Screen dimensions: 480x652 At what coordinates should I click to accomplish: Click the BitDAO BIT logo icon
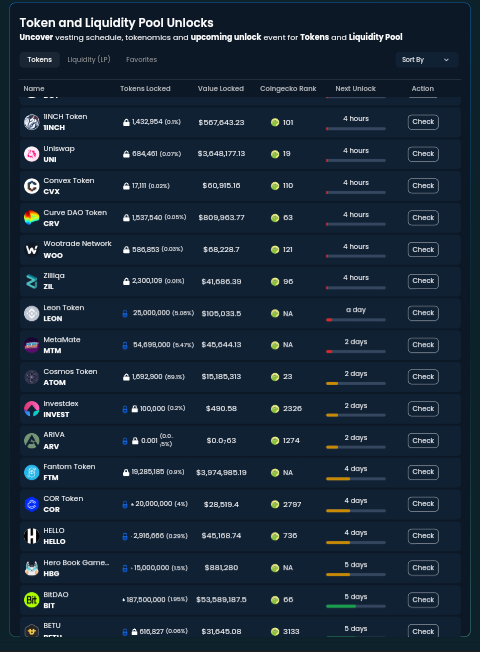click(x=32, y=600)
